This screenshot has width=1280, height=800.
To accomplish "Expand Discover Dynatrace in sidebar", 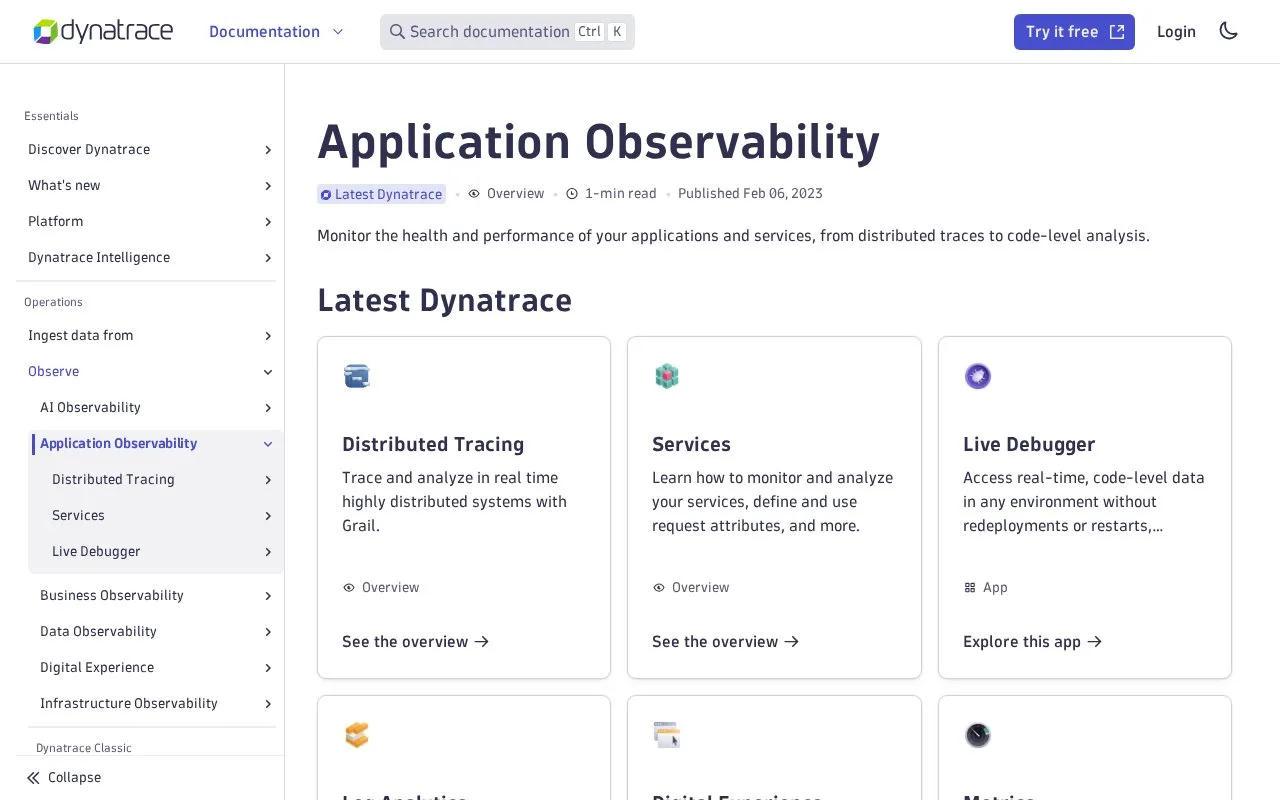I will pyautogui.click(x=268, y=150).
